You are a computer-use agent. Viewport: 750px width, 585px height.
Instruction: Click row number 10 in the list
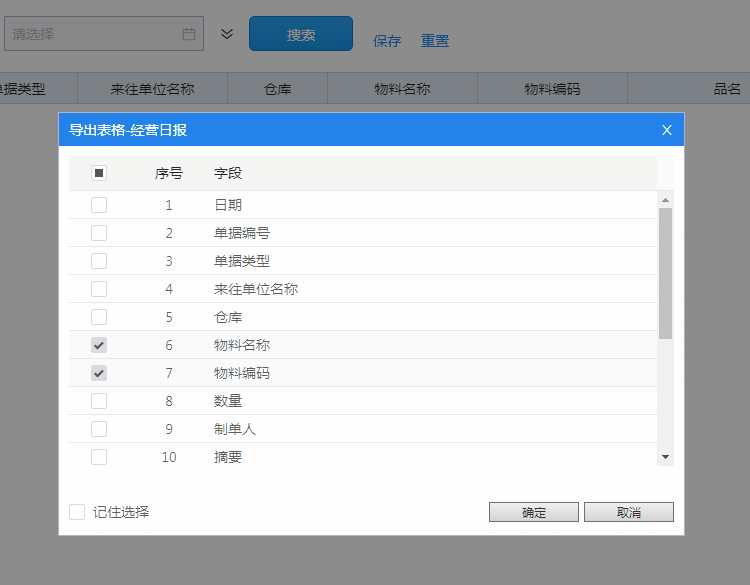click(x=169, y=457)
